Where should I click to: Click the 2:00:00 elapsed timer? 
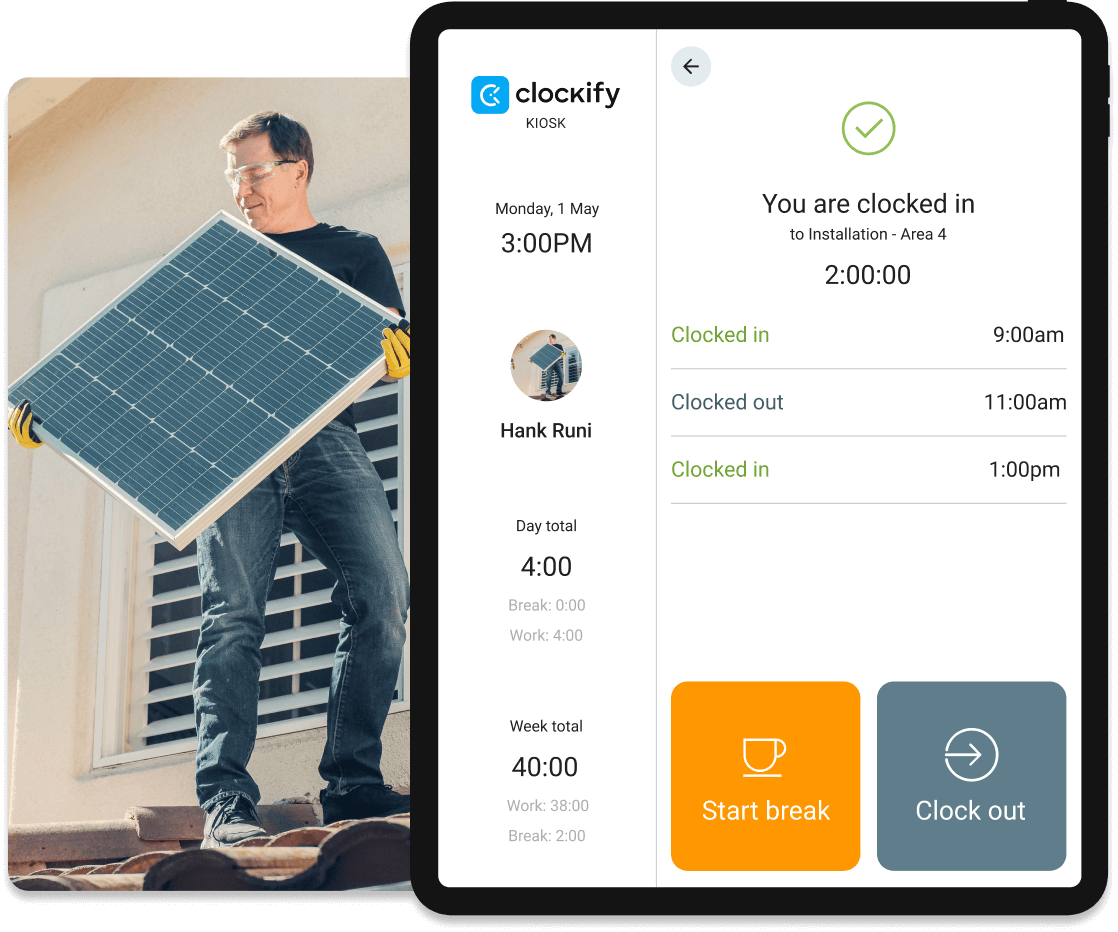click(x=868, y=275)
